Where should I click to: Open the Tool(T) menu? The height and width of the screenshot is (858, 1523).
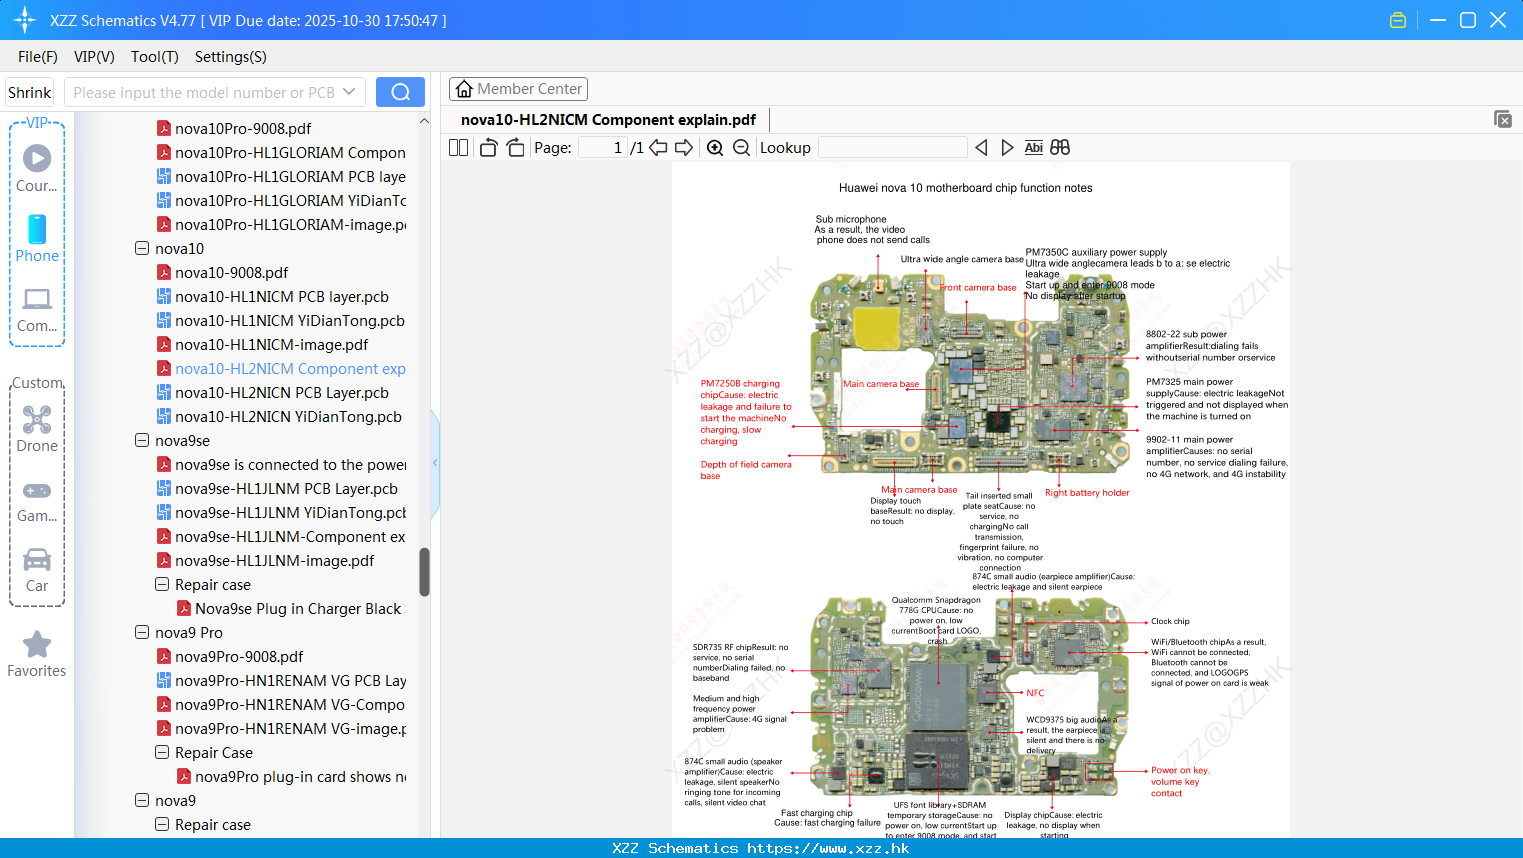pyautogui.click(x=155, y=57)
